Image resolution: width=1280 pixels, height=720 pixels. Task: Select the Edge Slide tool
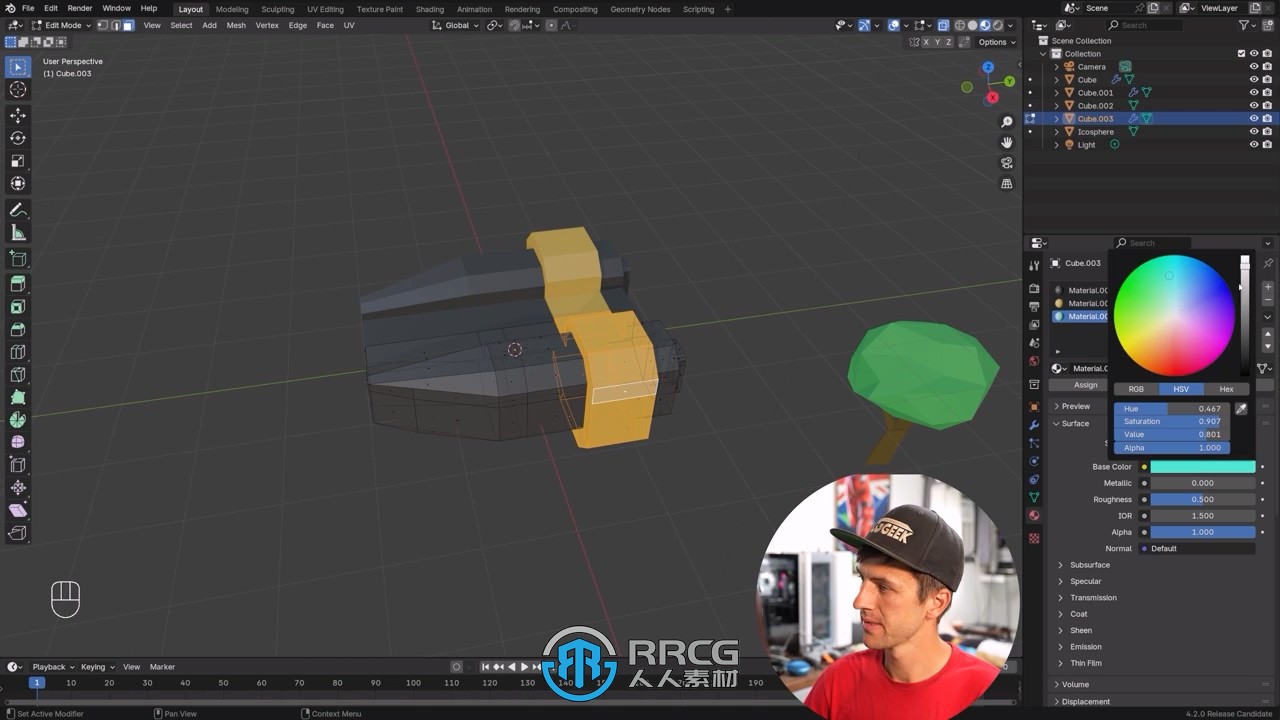pos(18,465)
